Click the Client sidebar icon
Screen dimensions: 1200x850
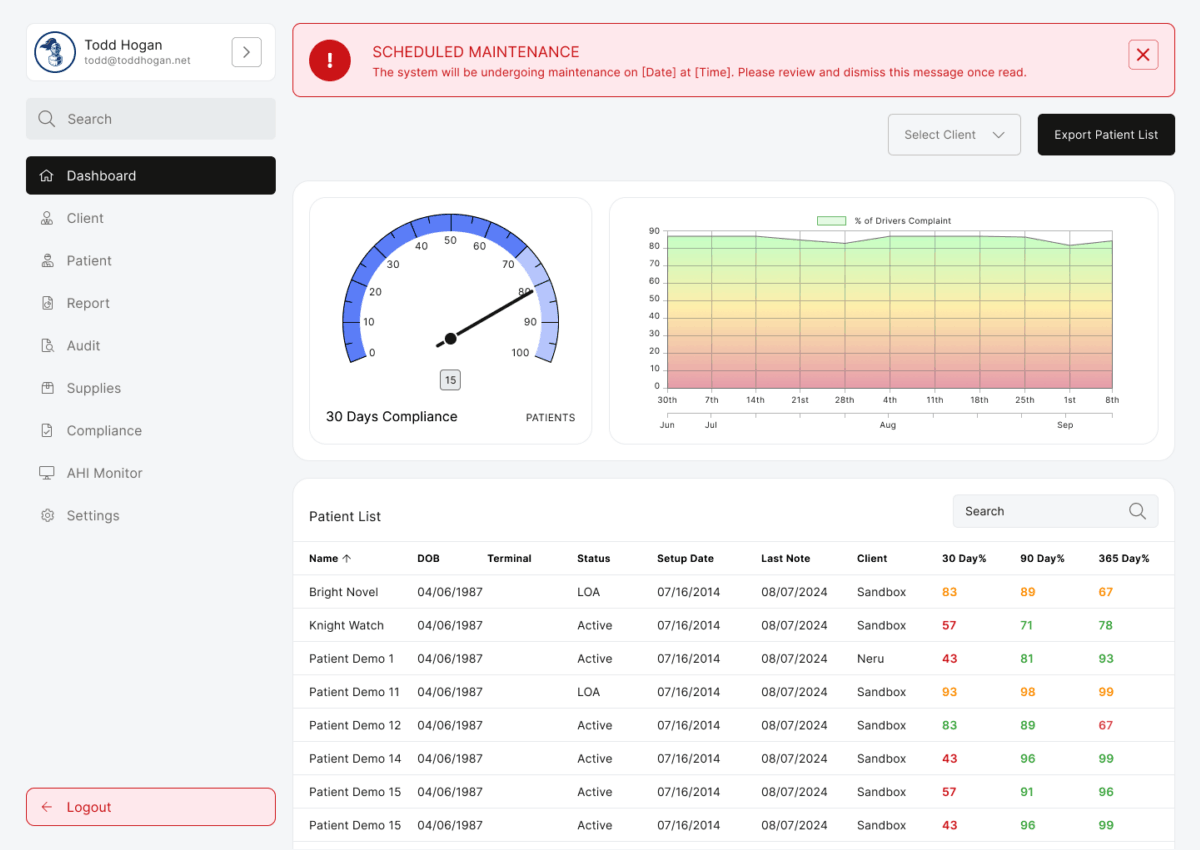click(47, 218)
